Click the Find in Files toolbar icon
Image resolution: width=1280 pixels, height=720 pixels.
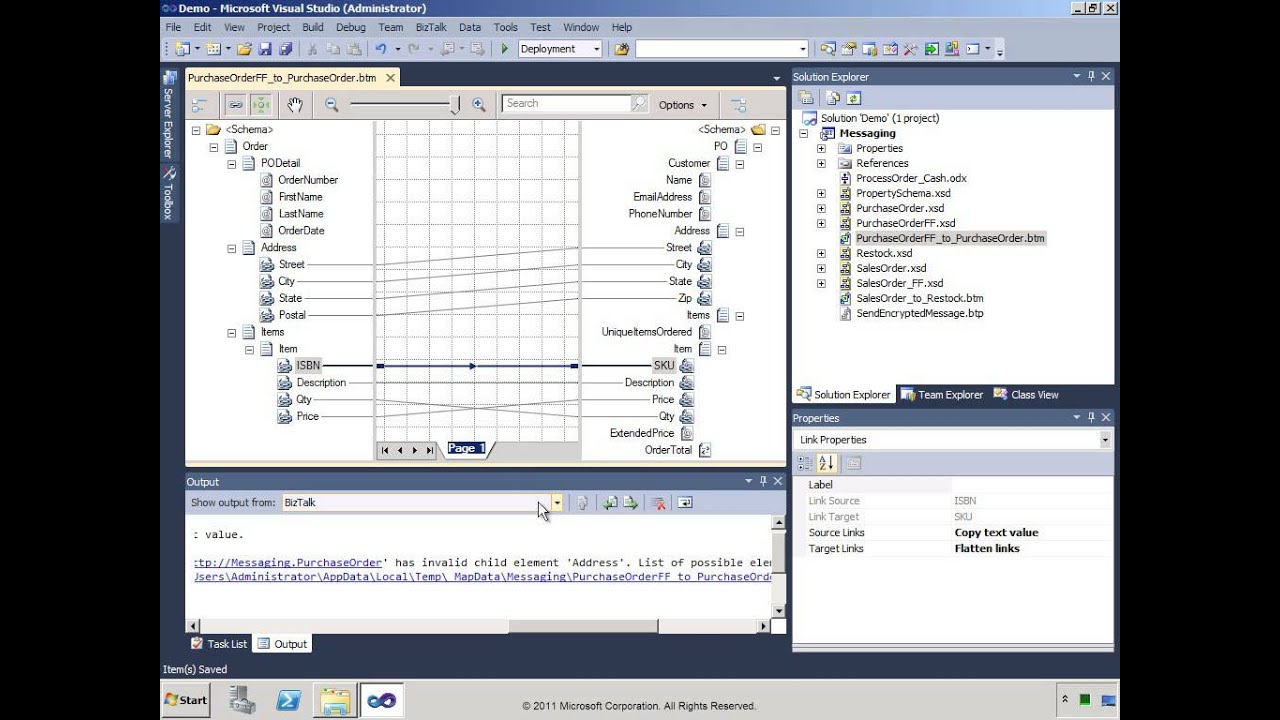coord(622,48)
